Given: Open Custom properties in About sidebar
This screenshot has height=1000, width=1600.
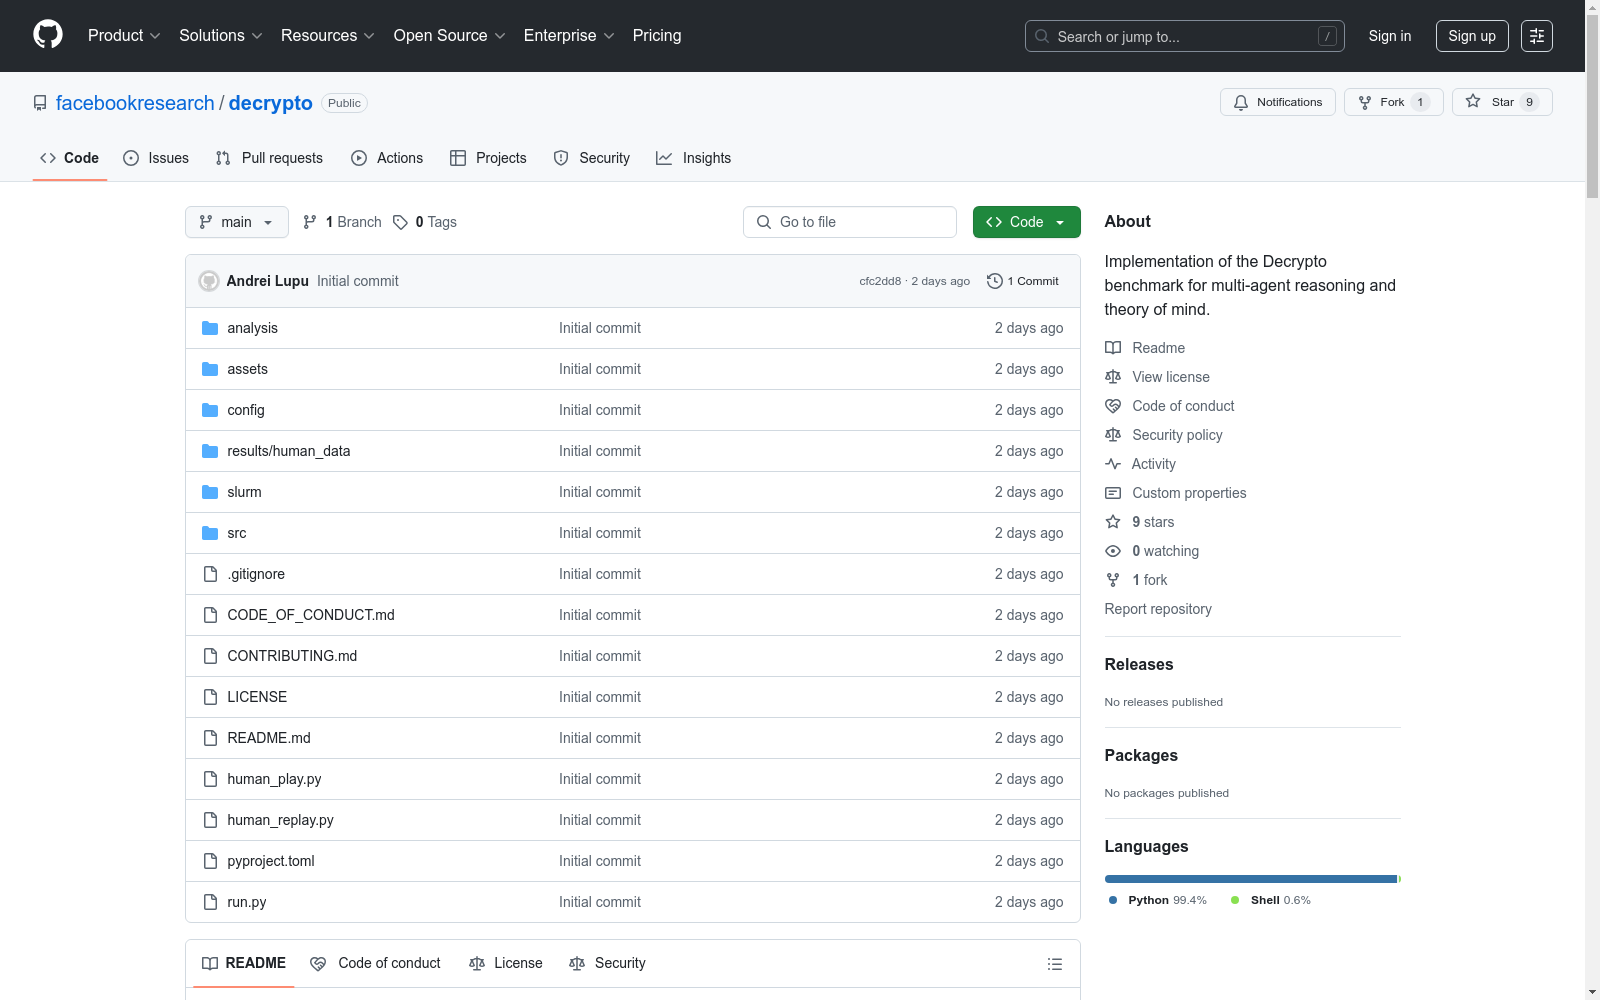Looking at the screenshot, I should click(1189, 493).
